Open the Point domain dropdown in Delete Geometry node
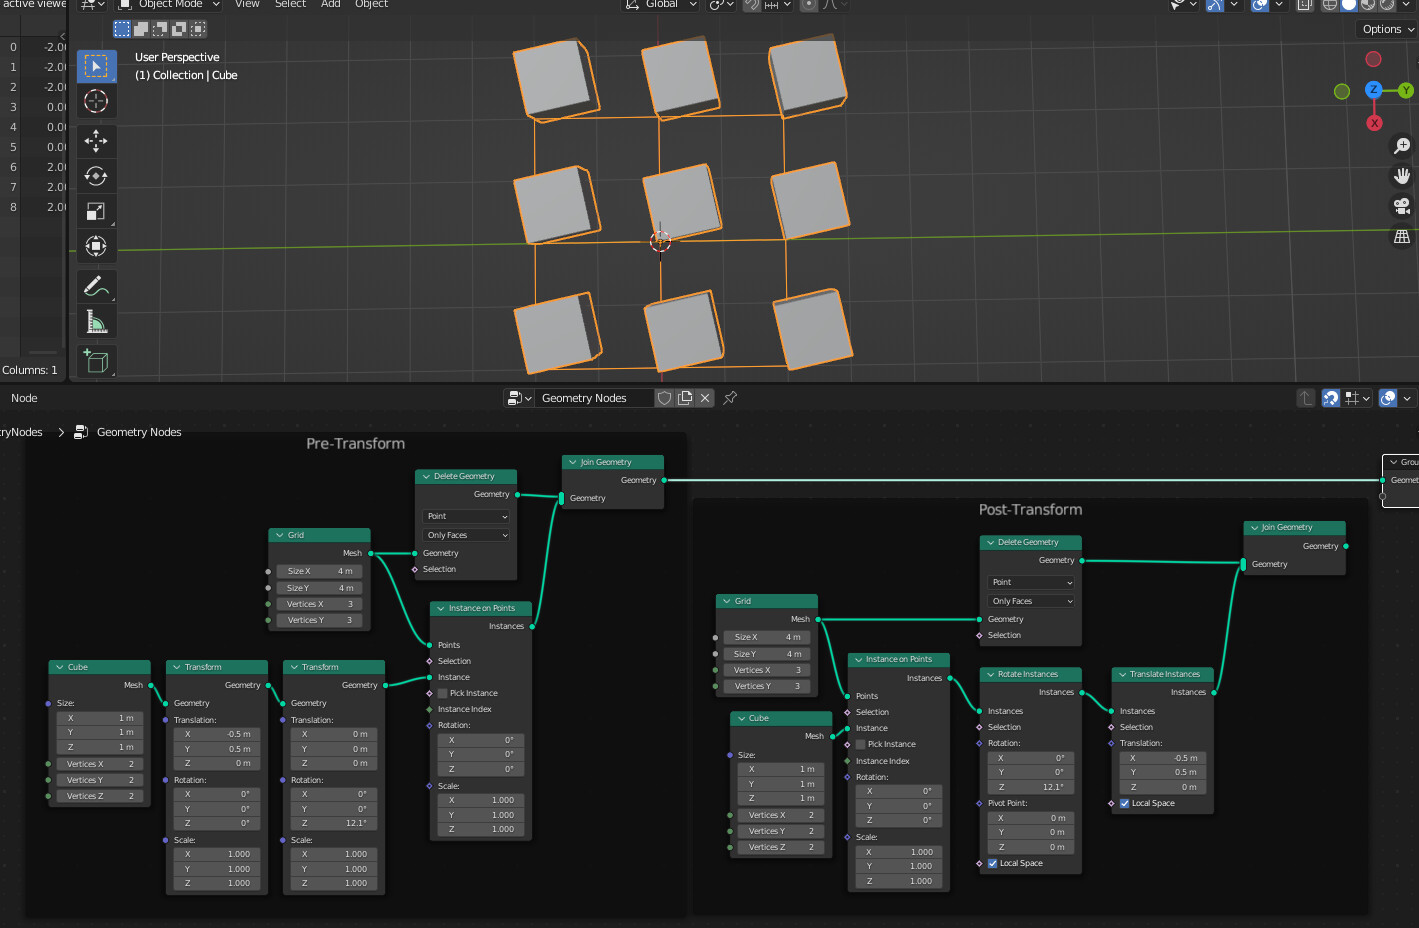 465,515
